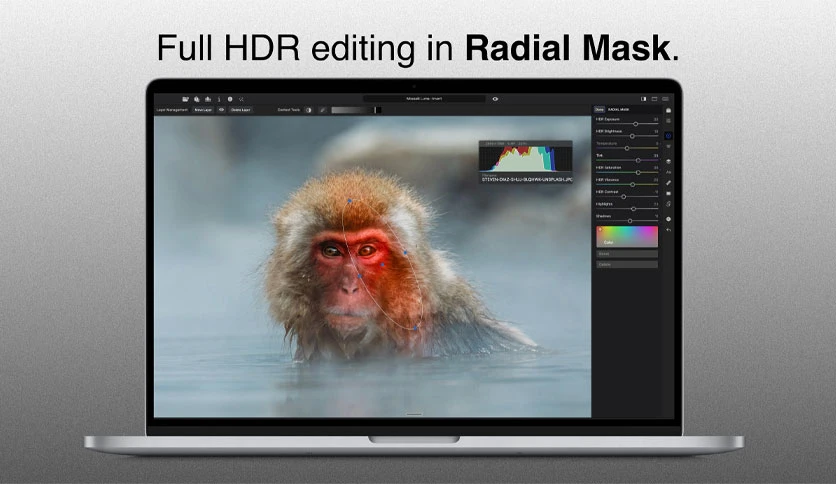Open the rectangle icon in right sidebar
The width and height of the screenshot is (836, 484).
(x=669, y=193)
